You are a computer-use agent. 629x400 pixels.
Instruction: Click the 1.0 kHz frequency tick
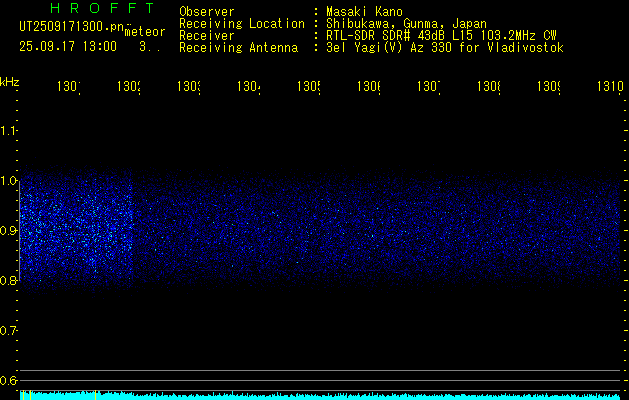(9, 181)
